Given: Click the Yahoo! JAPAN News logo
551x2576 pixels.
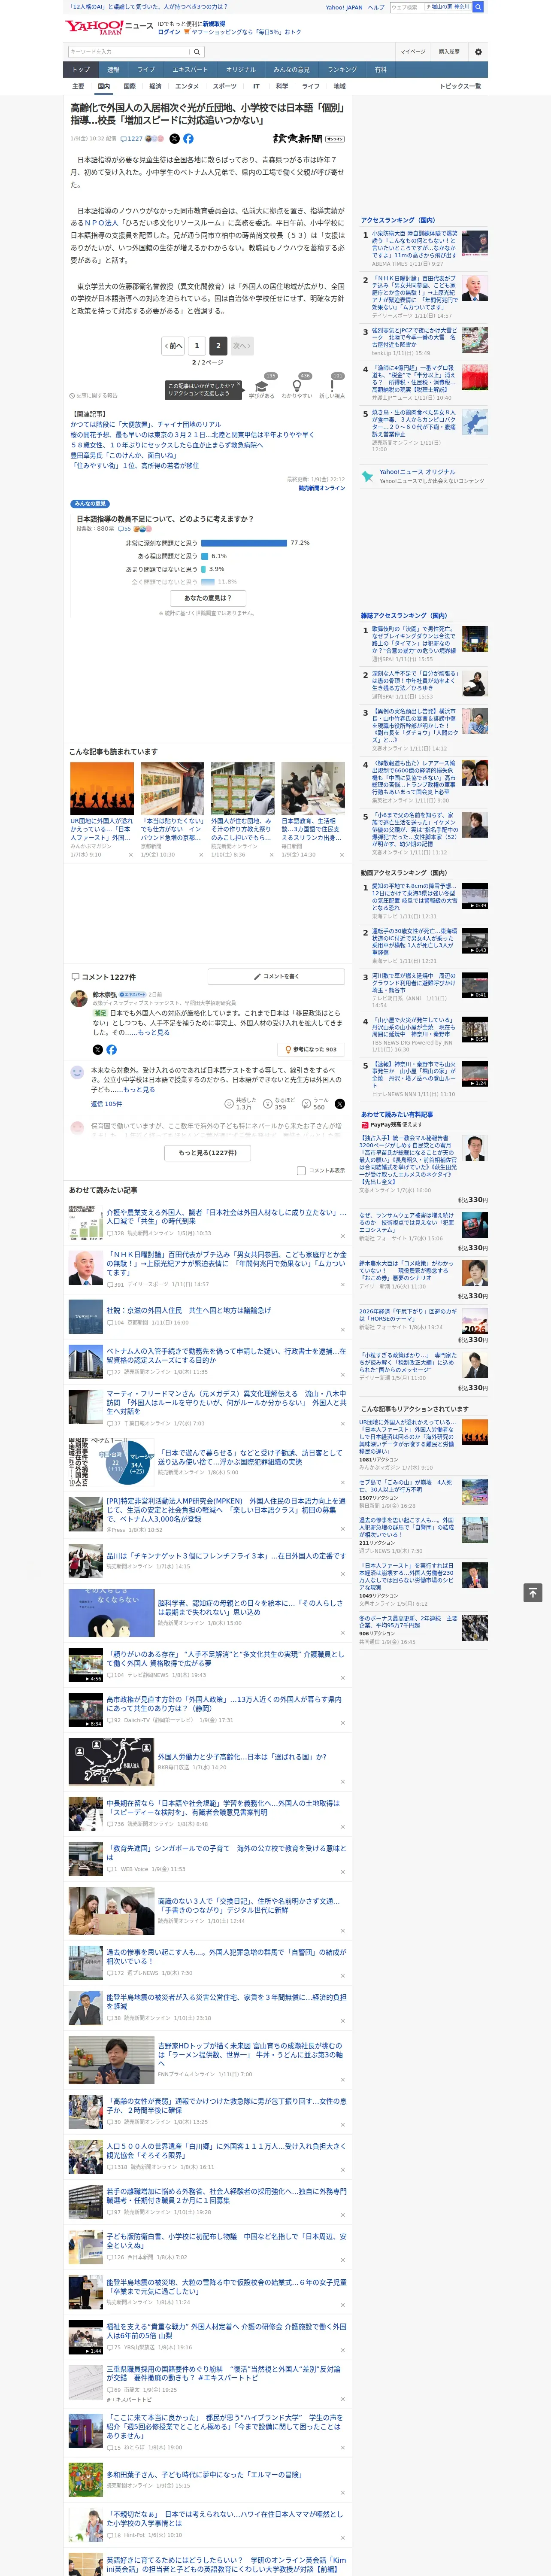Looking at the screenshot, I should click(x=109, y=27).
